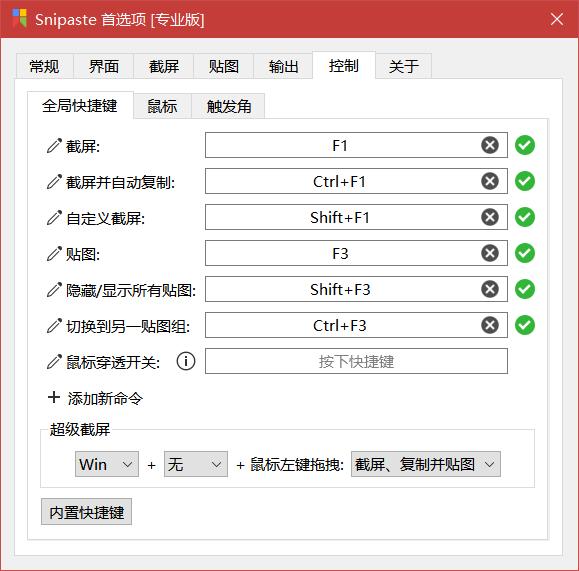The width and height of the screenshot is (579, 571).
Task: Switch to the 触发角 sub-tab
Action: click(228, 106)
